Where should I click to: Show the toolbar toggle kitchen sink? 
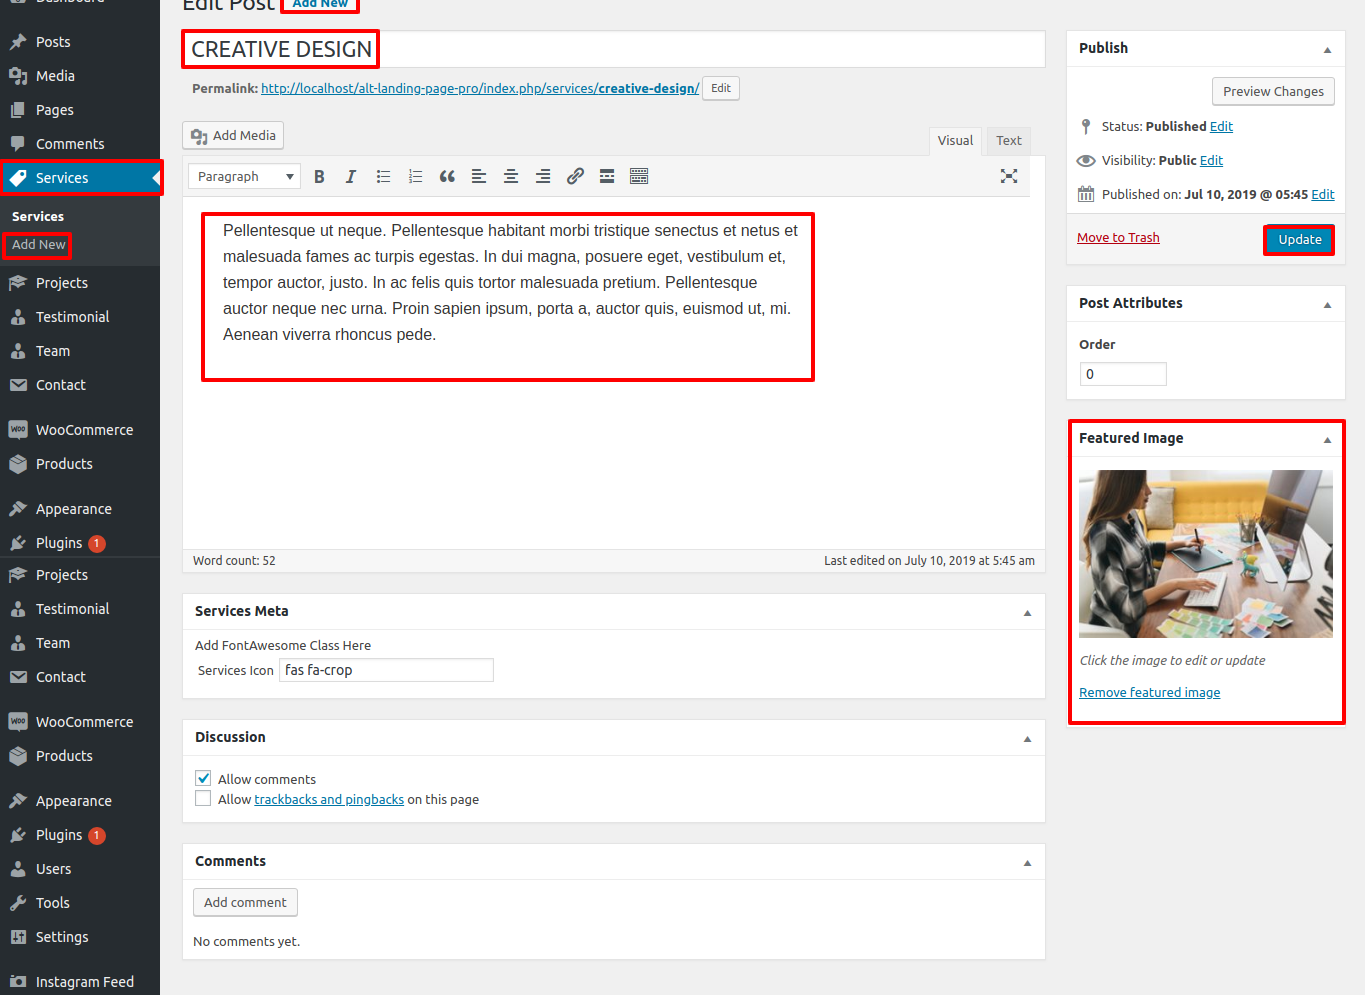point(639,177)
